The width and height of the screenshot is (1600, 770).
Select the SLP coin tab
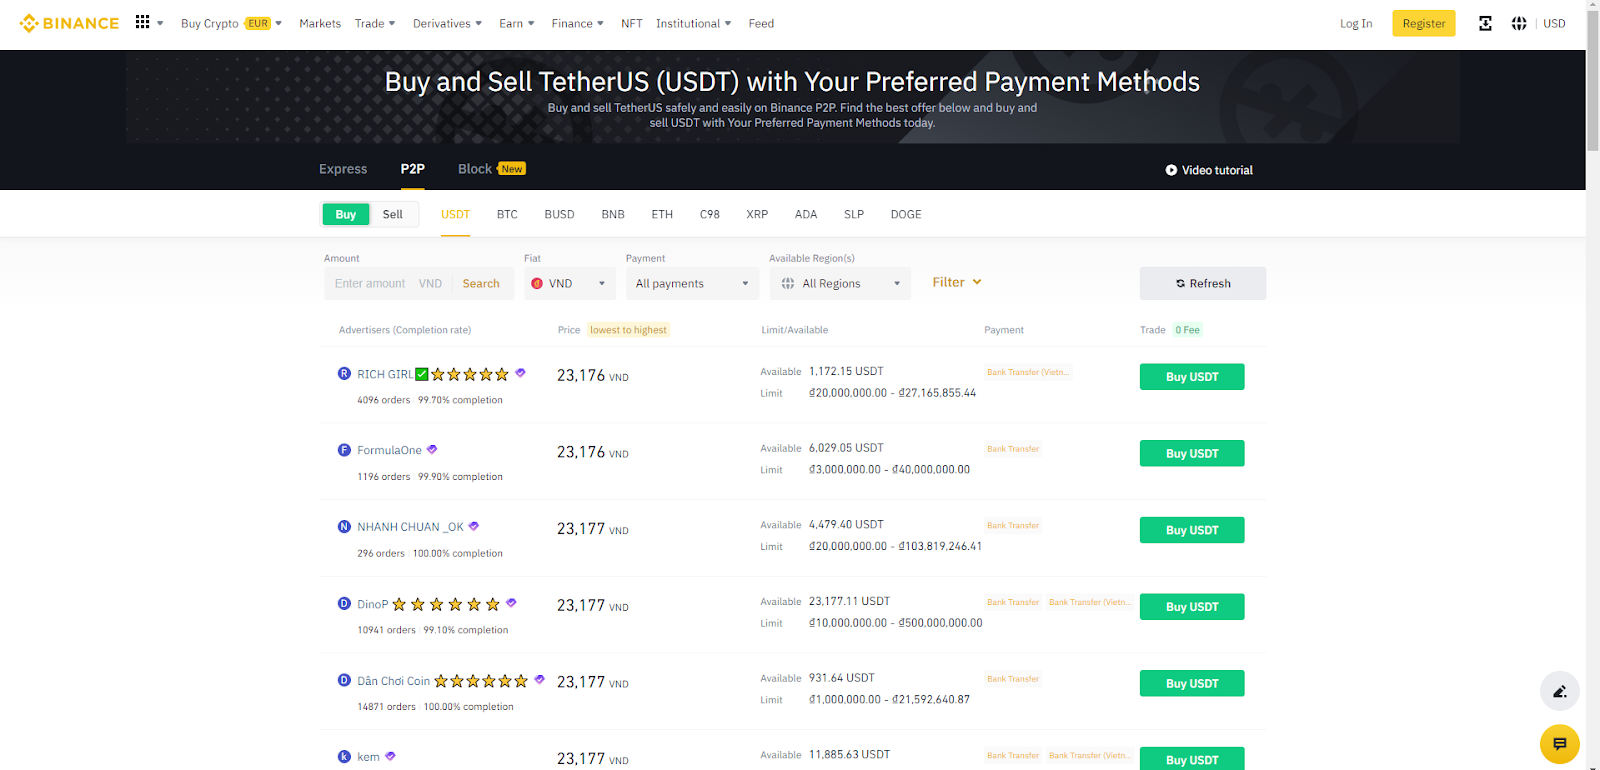tap(854, 214)
